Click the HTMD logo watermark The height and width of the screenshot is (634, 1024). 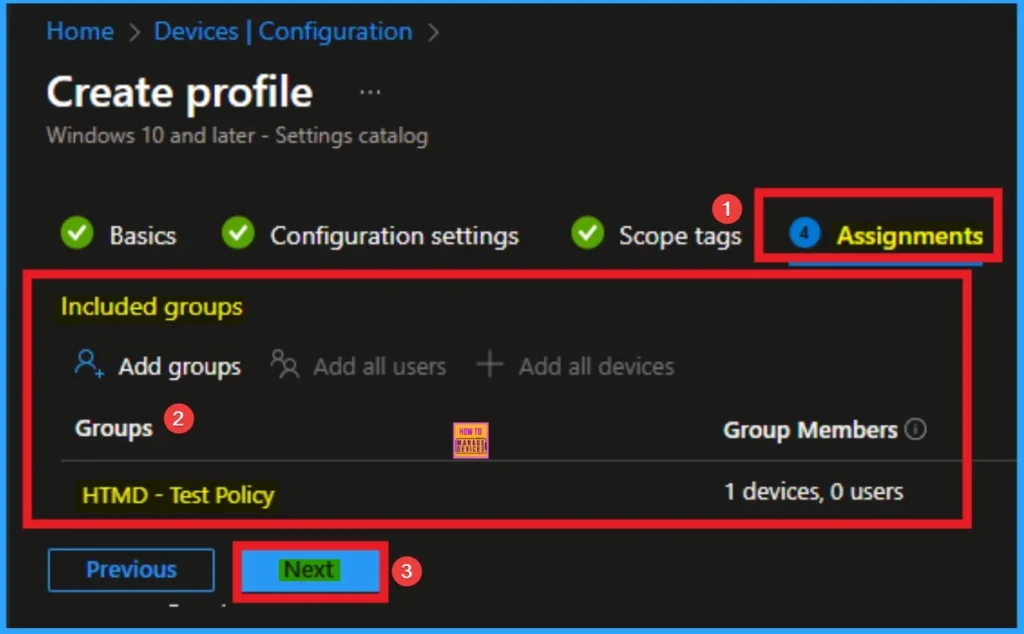[470, 439]
